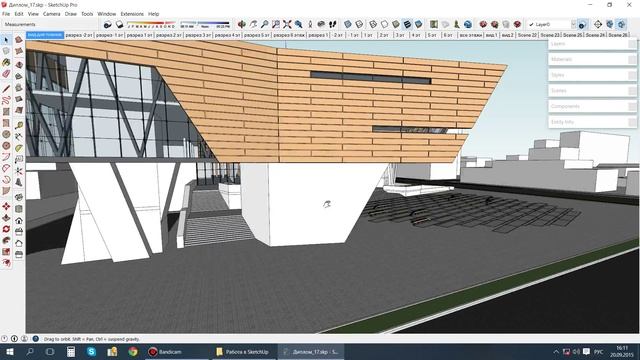The width and height of the screenshot is (640, 360).
Task: Select the 'все этажи' scene tab
Action: pos(470,36)
